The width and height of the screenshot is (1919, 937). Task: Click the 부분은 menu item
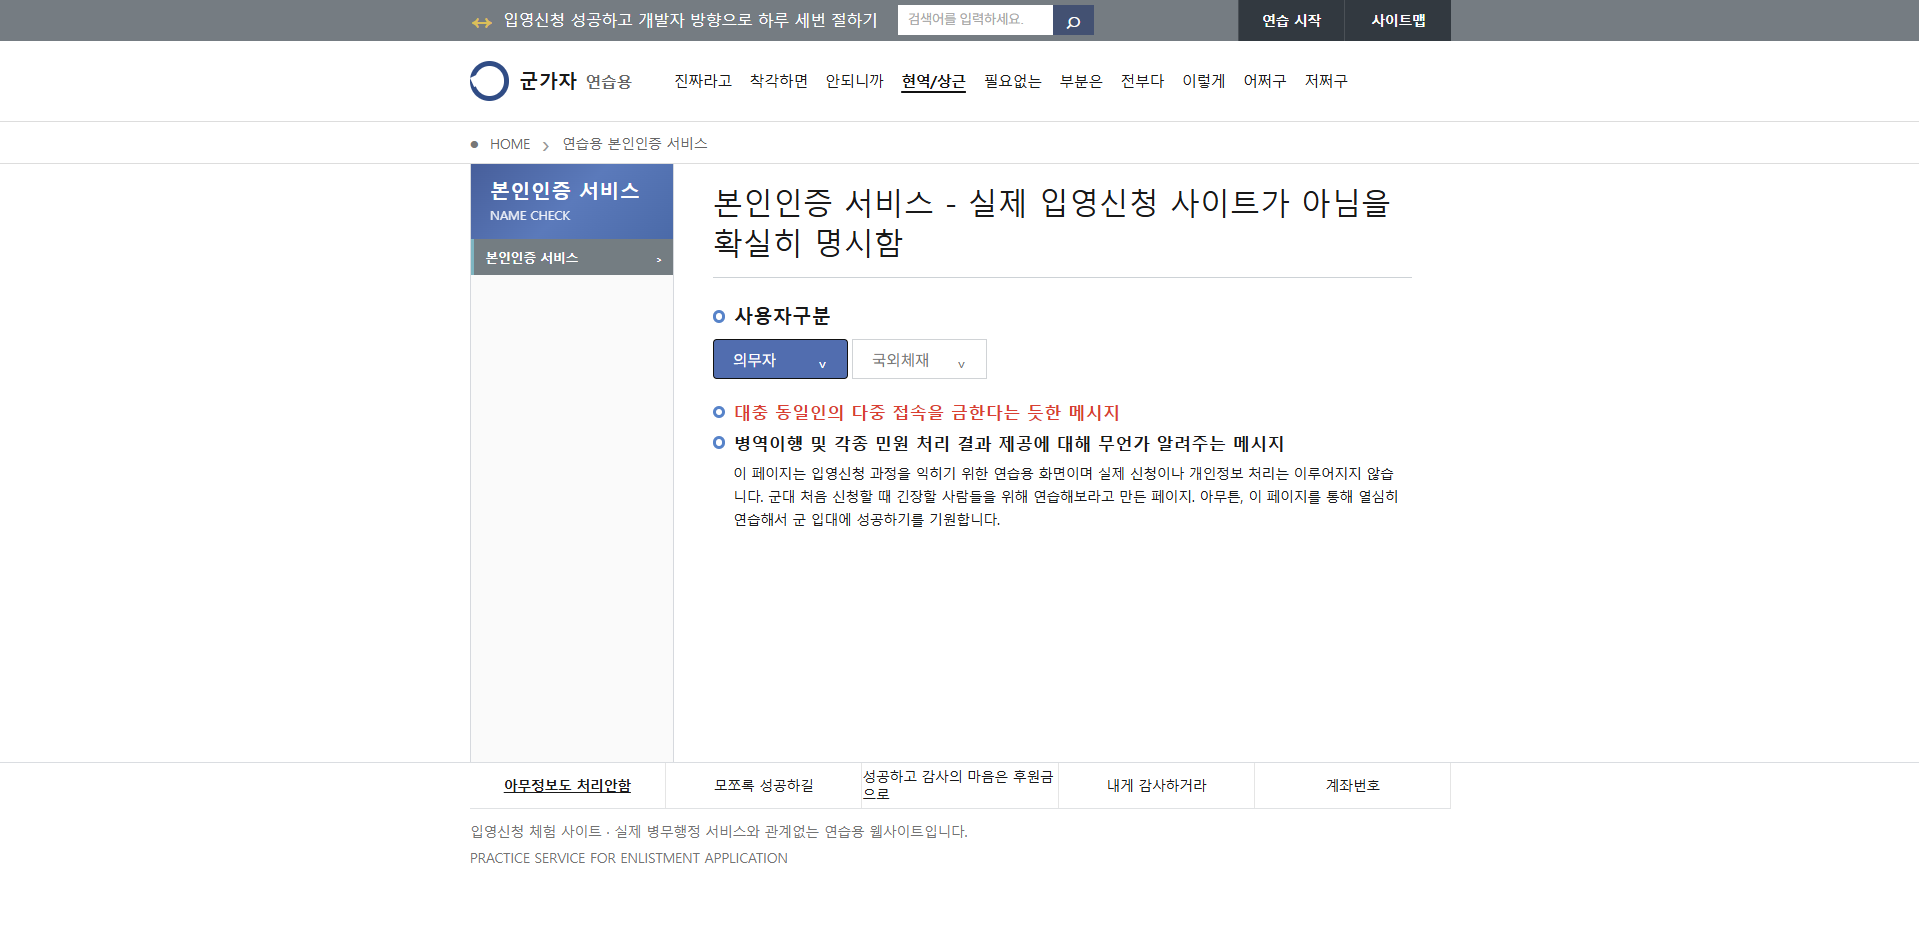tap(1081, 81)
